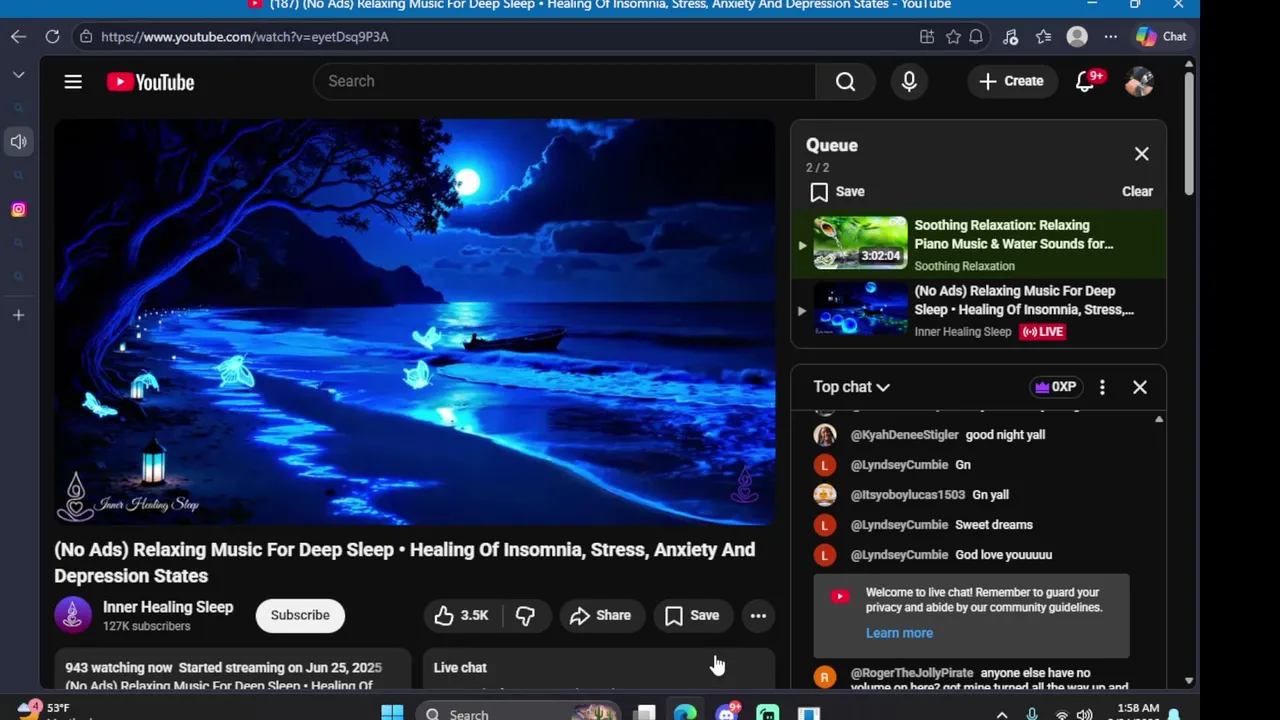The width and height of the screenshot is (1280, 720).
Task: Click chat scroll up arrow
Action: 1160,419
